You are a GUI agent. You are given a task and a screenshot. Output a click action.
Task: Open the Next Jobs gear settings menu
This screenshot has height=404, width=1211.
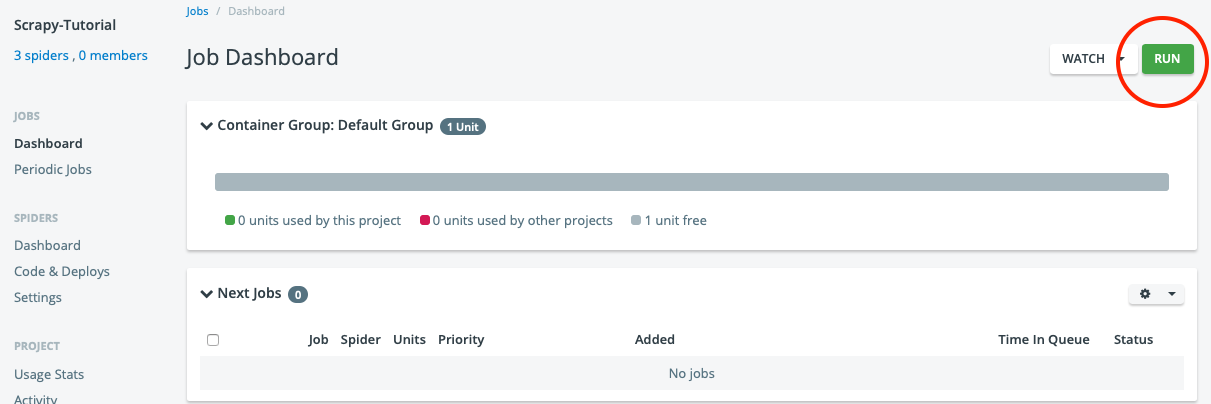(1156, 294)
